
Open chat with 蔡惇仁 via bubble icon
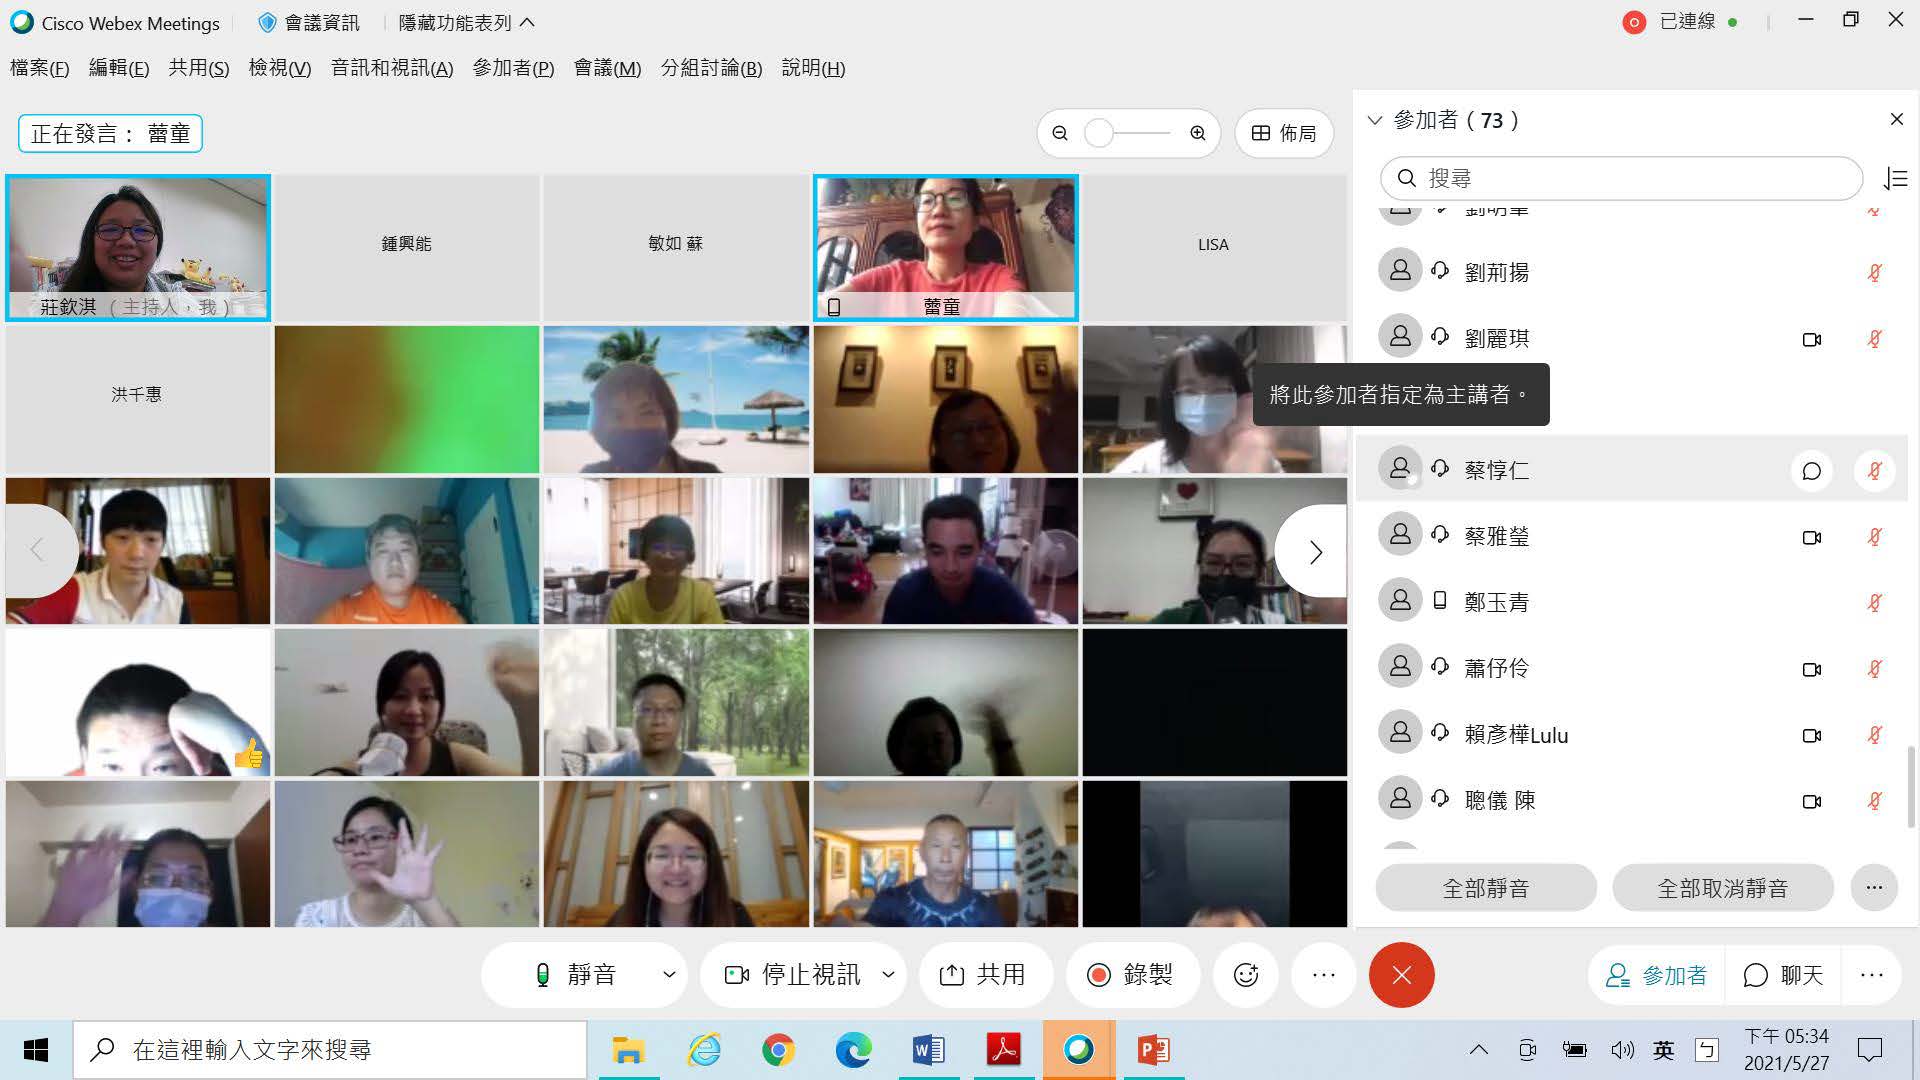(1811, 471)
